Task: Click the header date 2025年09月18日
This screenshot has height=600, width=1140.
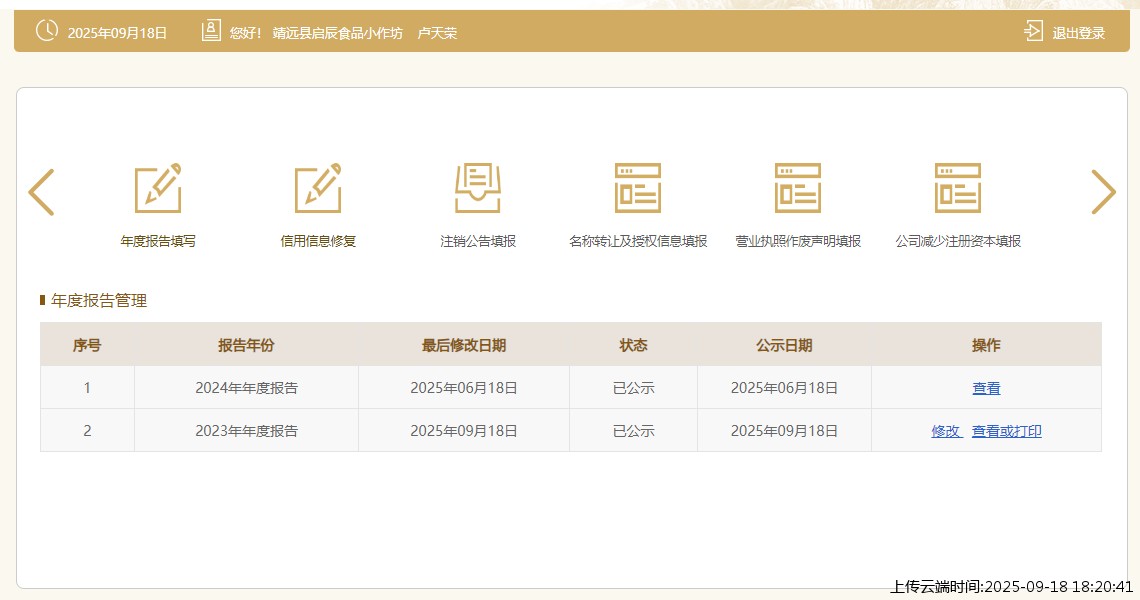Action: coord(117,33)
